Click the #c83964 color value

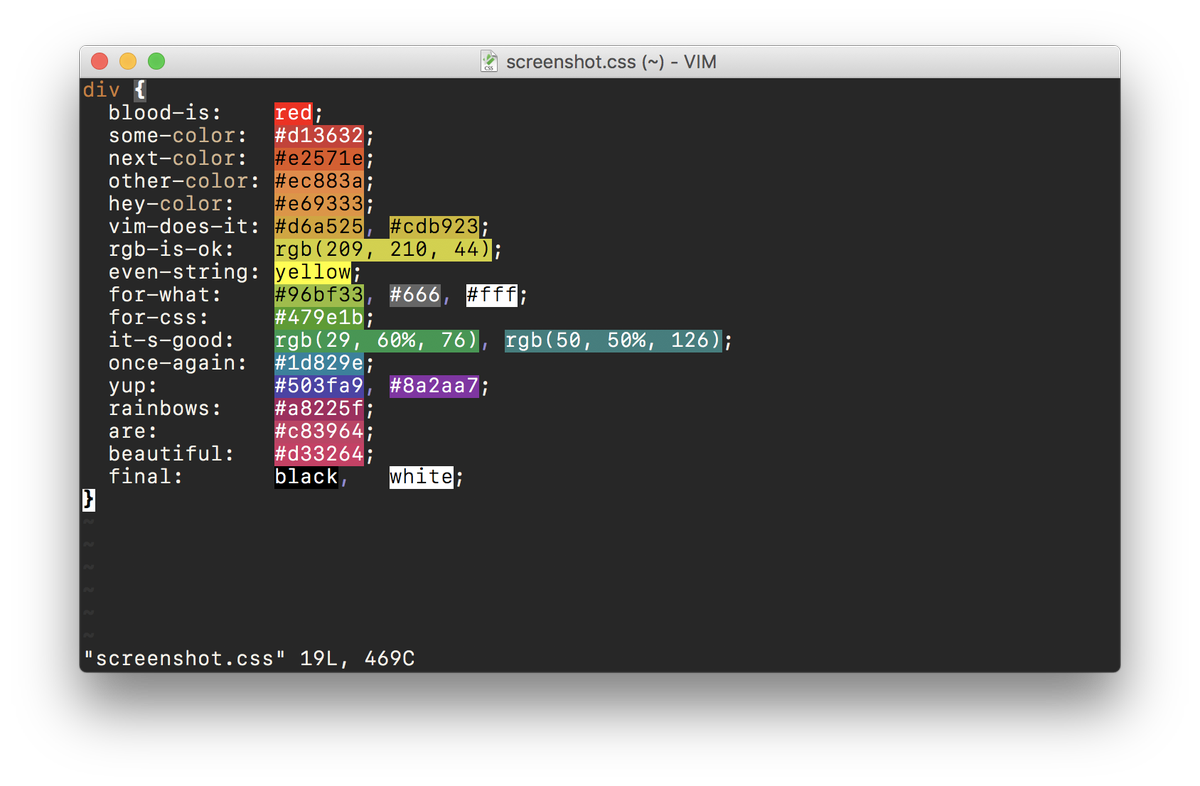(319, 431)
